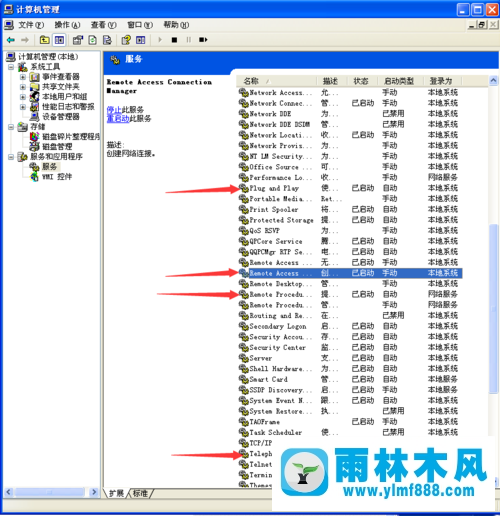Open the 帮助(H) menu
This screenshot has height=516, width=500.
click(176, 25)
